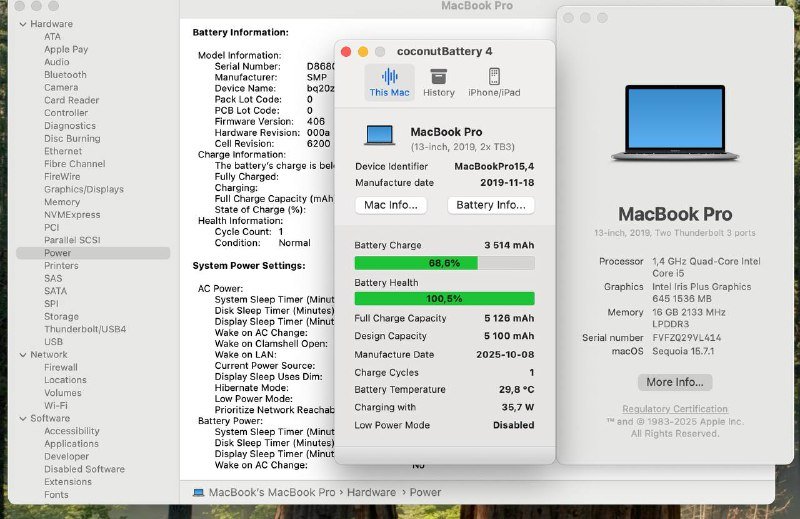Select the highlighted Power item
Viewport: 800px width, 519px height.
coord(93,253)
